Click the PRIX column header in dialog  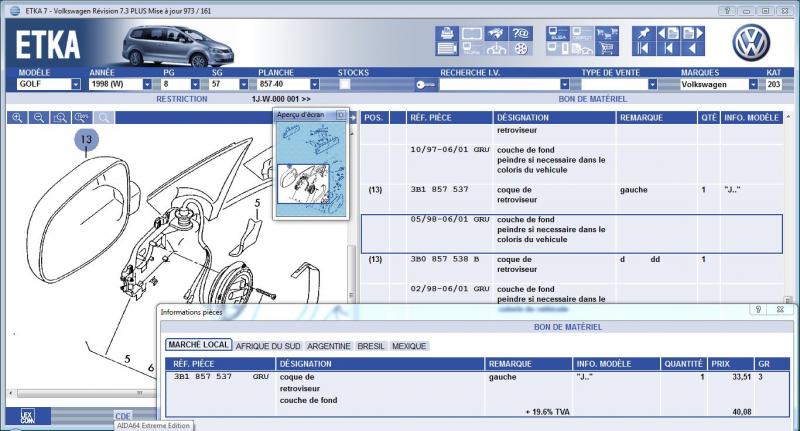730,364
